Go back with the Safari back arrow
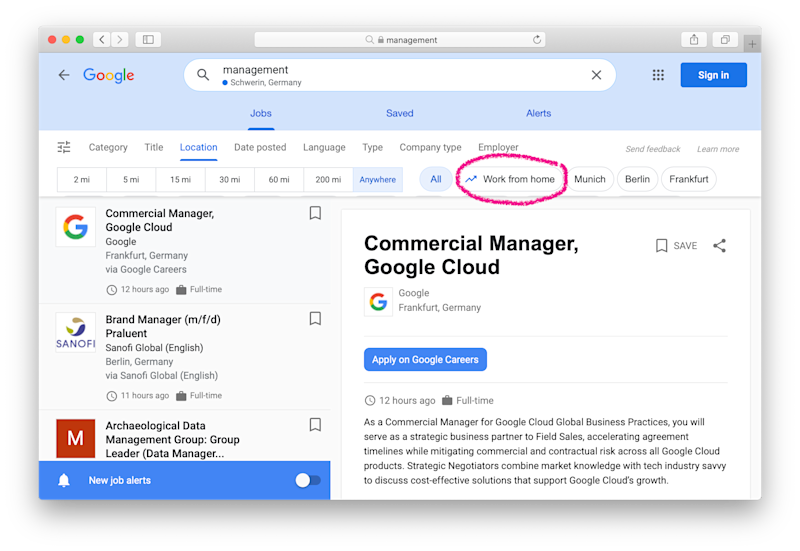 coord(102,40)
